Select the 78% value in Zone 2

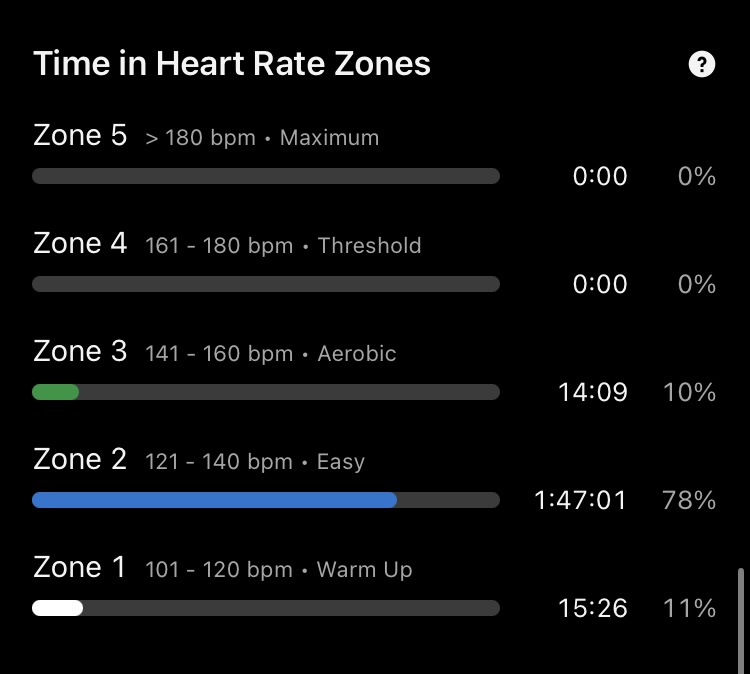pyautogui.click(x=689, y=501)
